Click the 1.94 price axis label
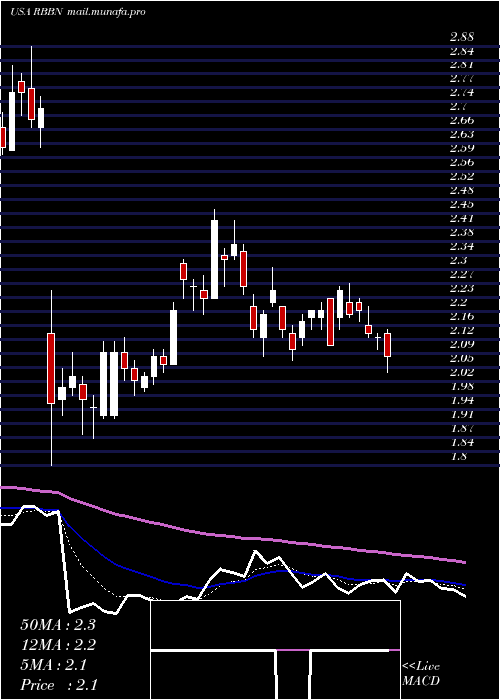 pyautogui.click(x=462, y=400)
